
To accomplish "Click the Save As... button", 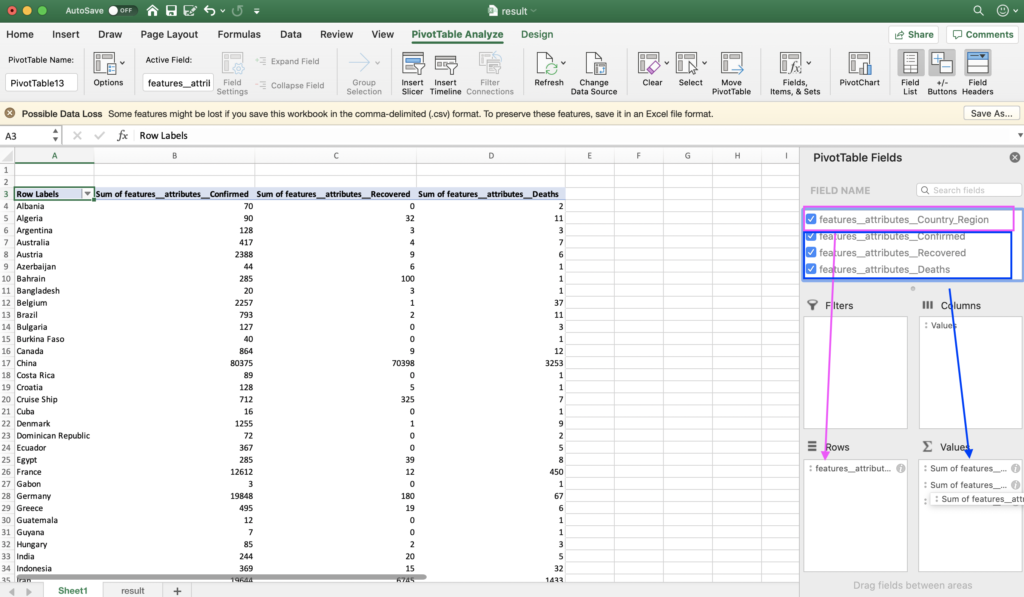I will (x=991, y=113).
